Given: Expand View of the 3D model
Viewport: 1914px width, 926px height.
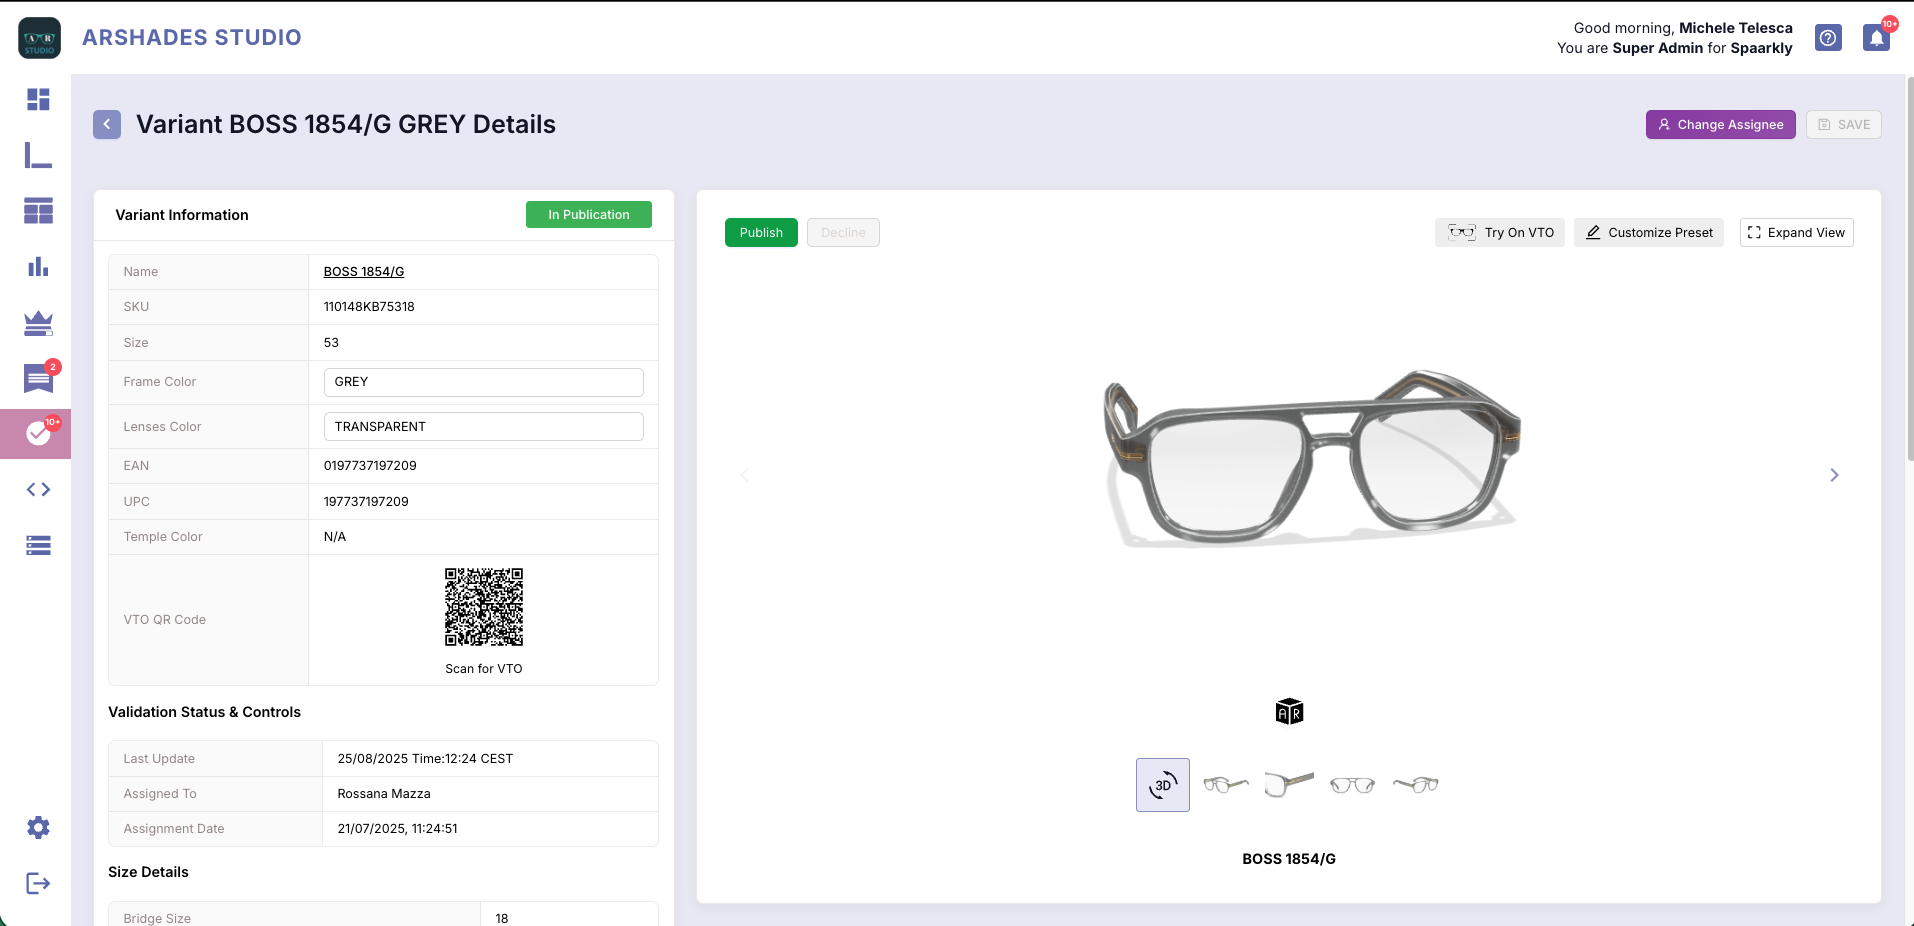Looking at the screenshot, I should point(1796,233).
